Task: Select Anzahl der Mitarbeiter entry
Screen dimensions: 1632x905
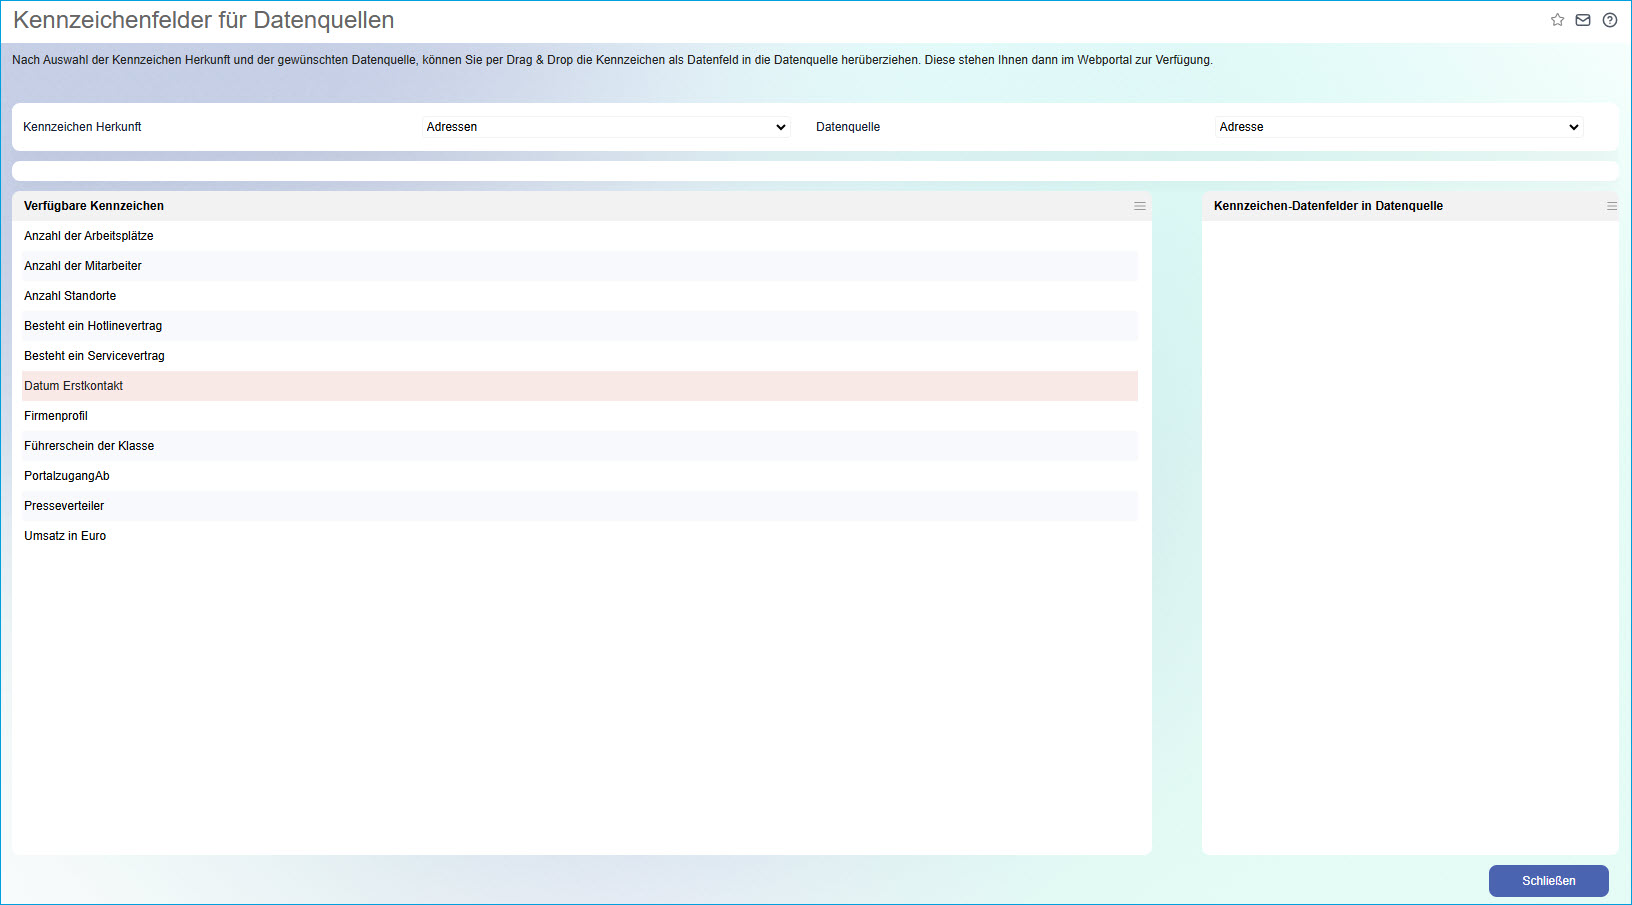Action: 83,266
